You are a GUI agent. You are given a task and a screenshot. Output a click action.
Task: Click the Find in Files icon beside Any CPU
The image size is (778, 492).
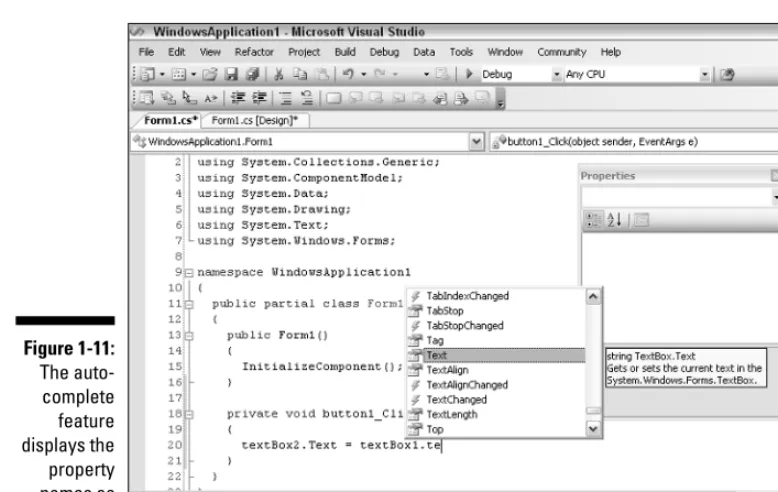[x=727, y=75]
